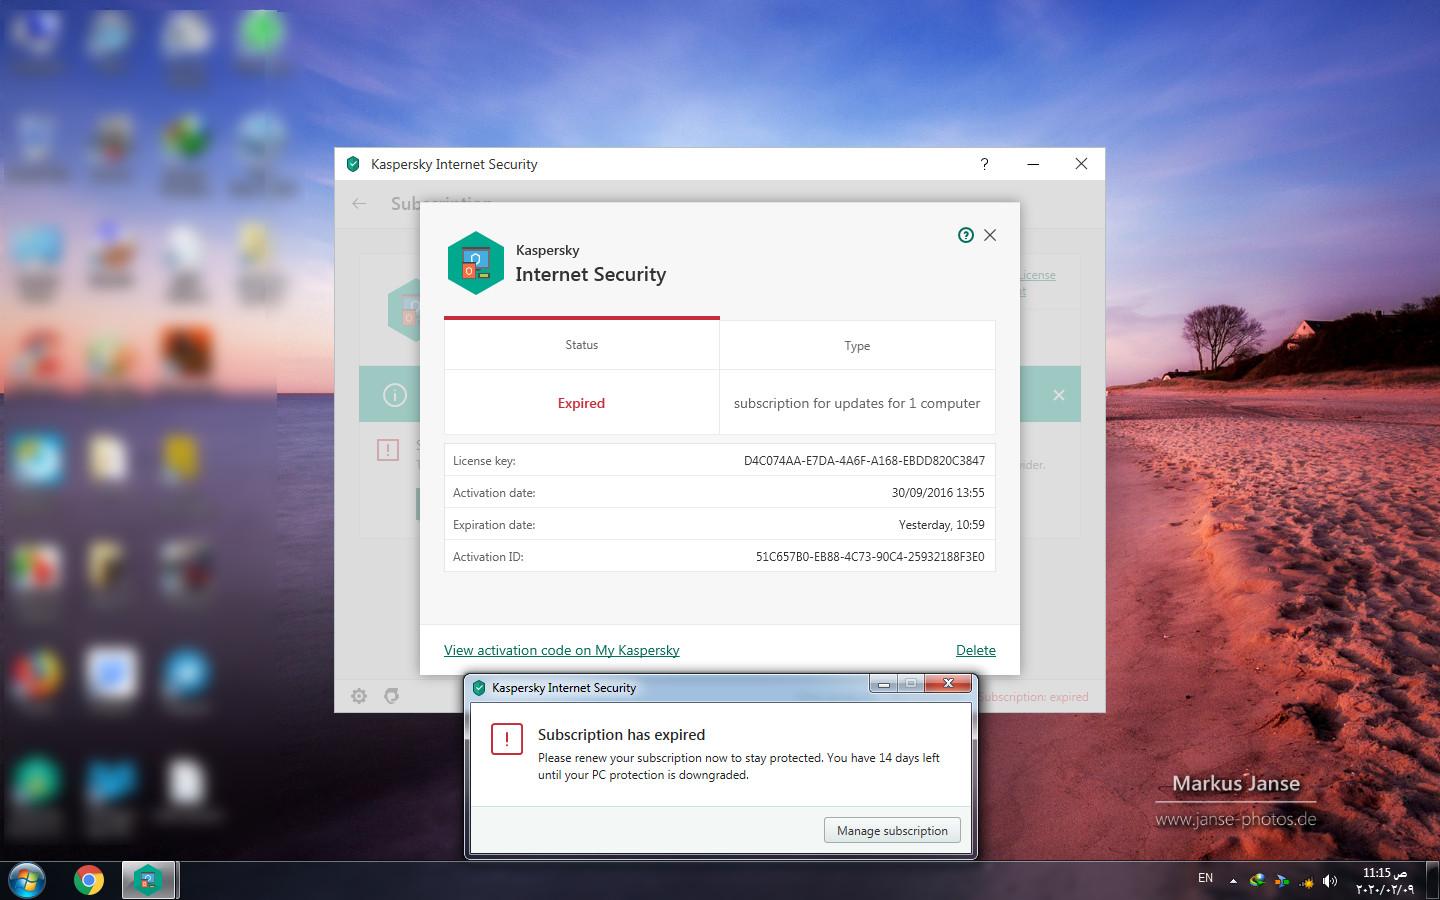Image resolution: width=1440 pixels, height=900 pixels.
Task: Click the Internet Download Manager tray icon
Action: coord(1257,881)
